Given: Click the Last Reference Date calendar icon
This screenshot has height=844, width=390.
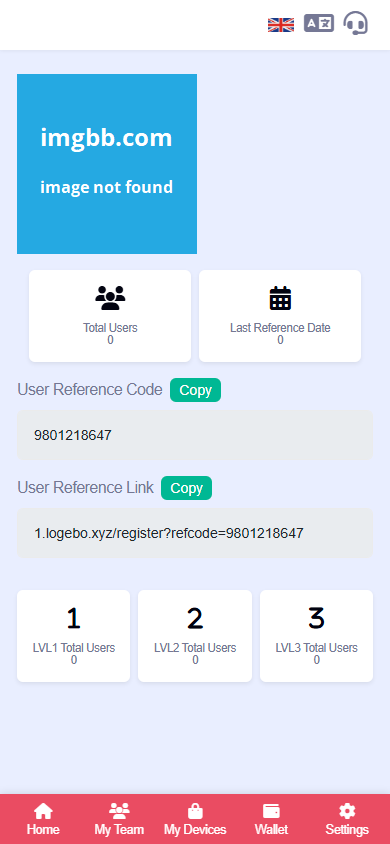Looking at the screenshot, I should click(x=280, y=298).
